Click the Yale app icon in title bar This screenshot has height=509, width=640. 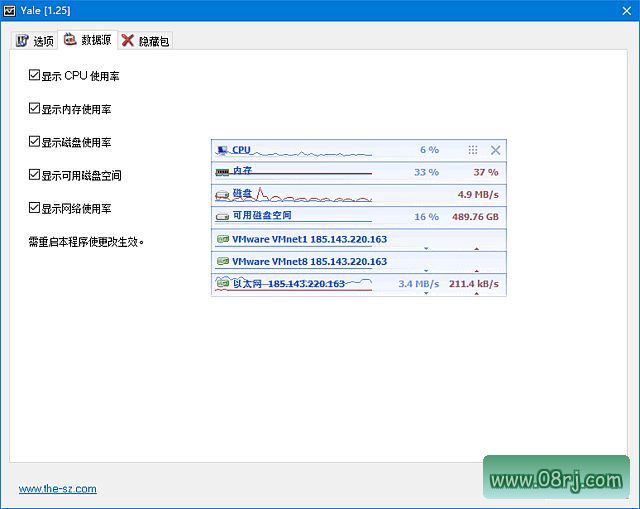click(9, 11)
